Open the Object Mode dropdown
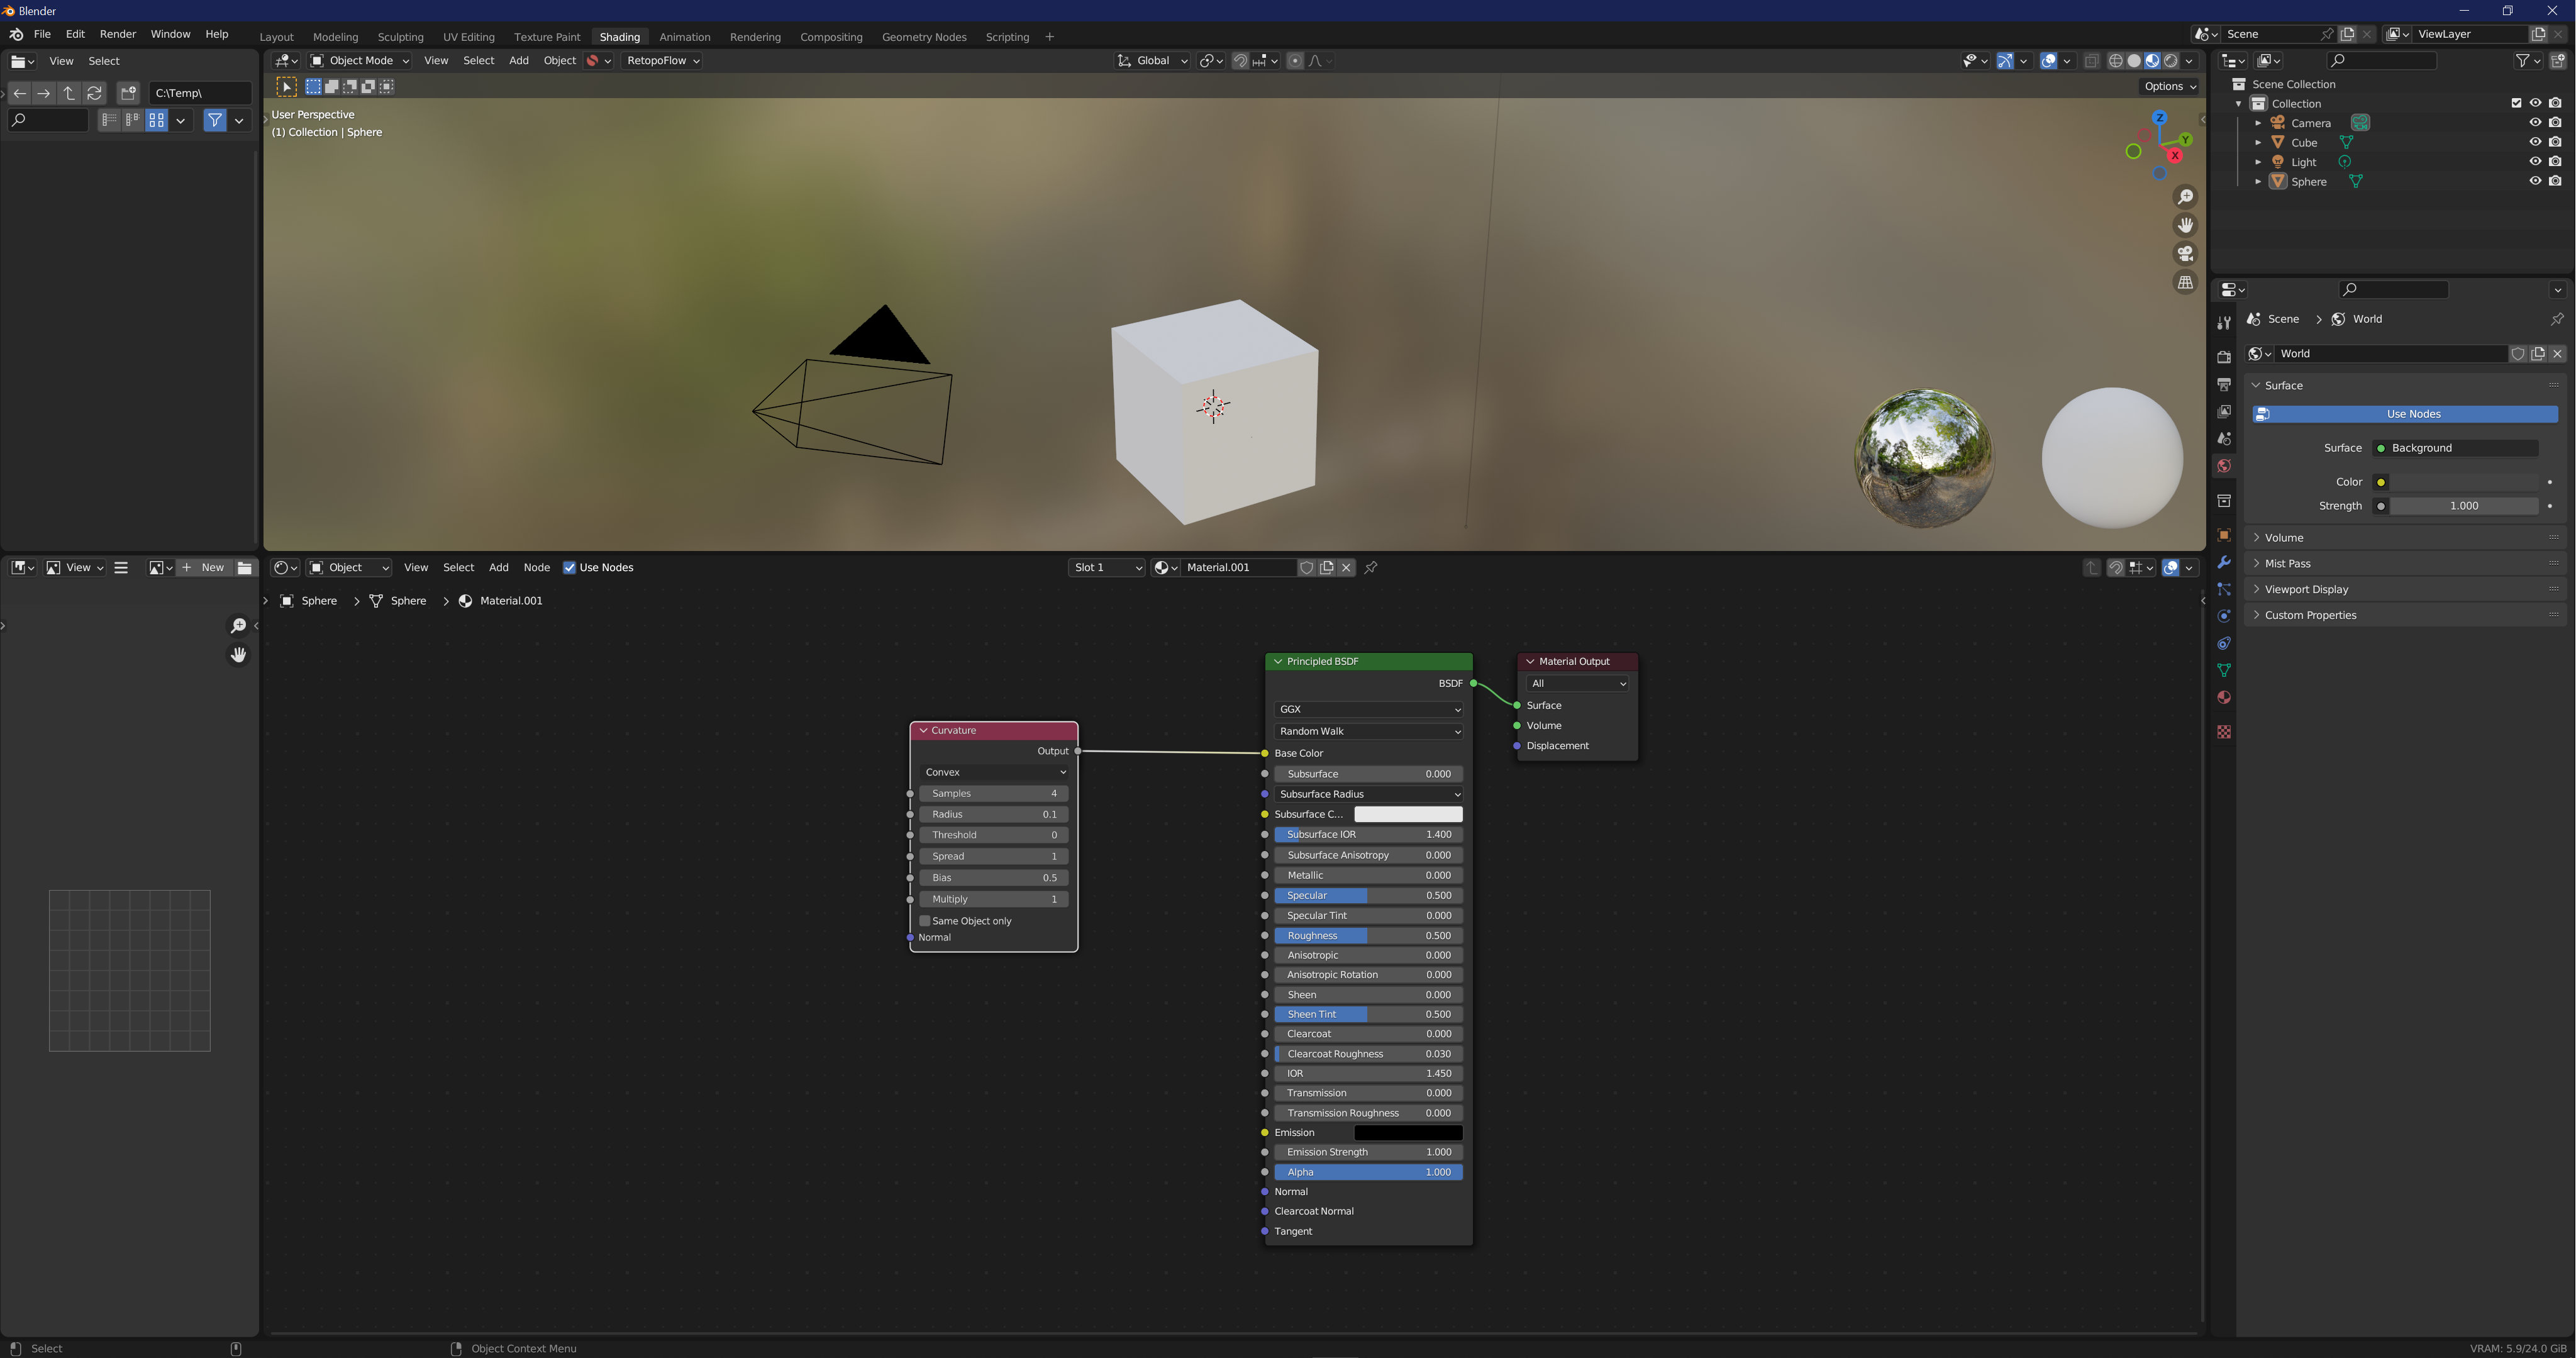The height and width of the screenshot is (1358, 2576). (359, 61)
